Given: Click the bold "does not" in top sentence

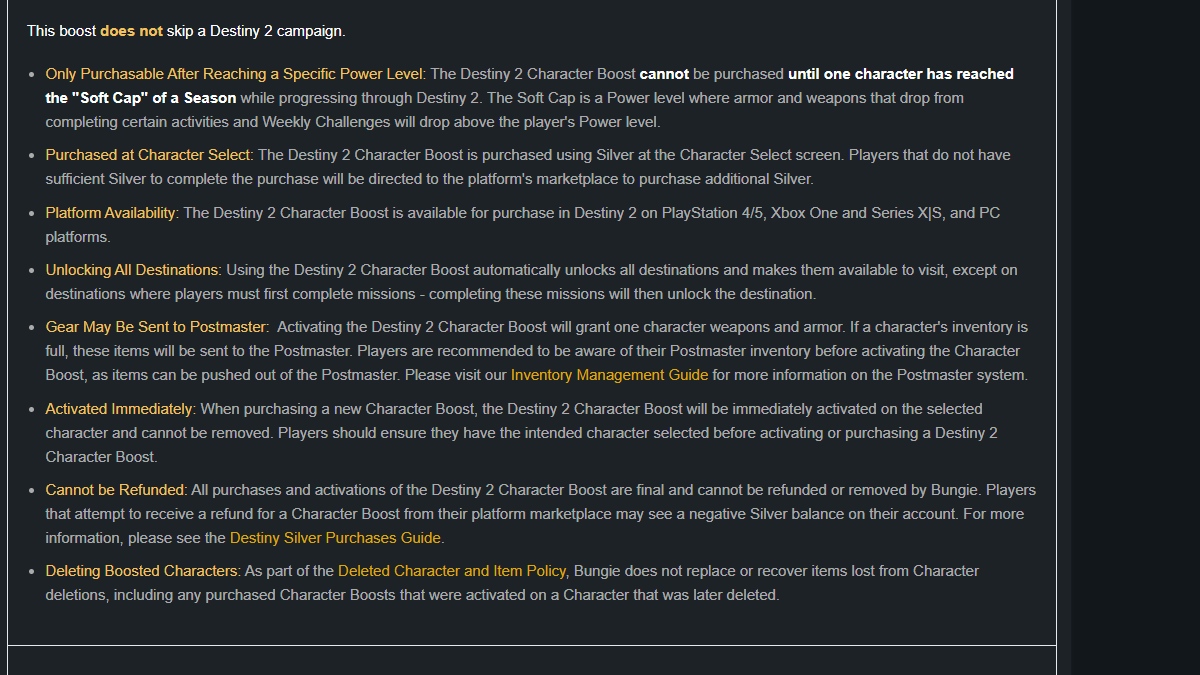Looking at the screenshot, I should click(x=131, y=31).
